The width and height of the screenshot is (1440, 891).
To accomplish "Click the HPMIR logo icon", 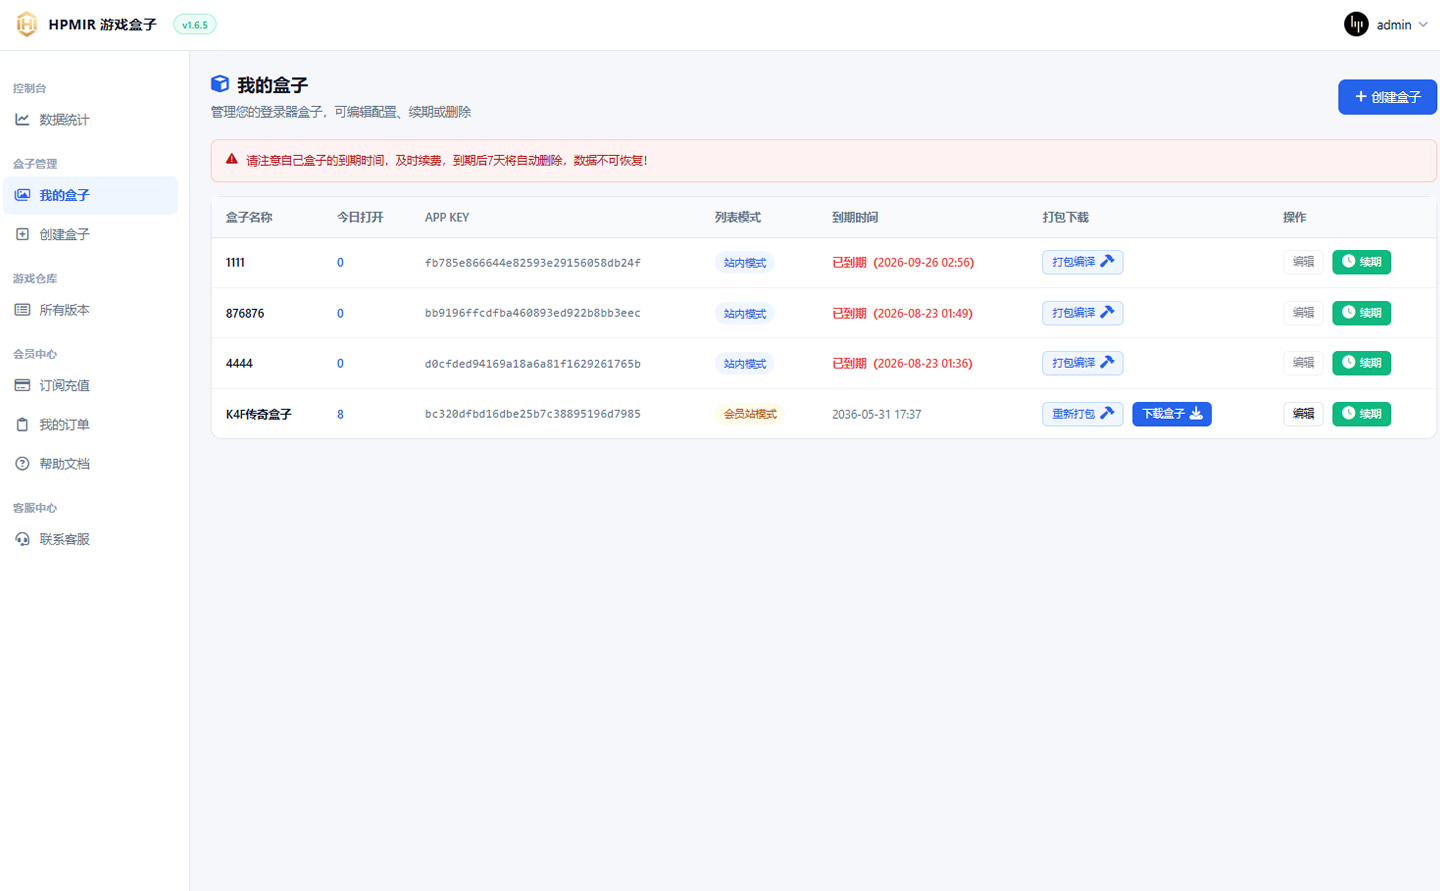I will [27, 24].
